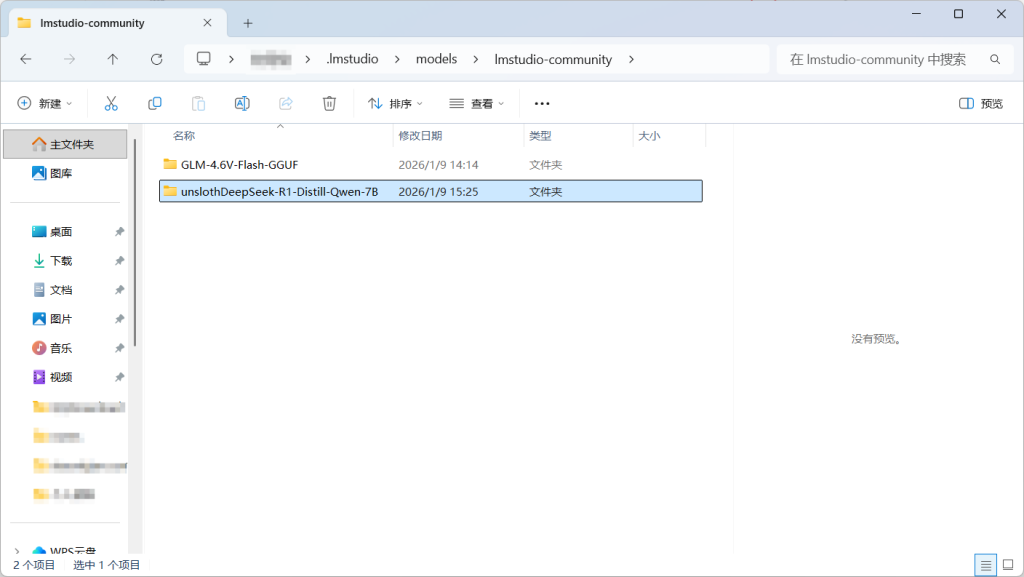Open the 新建 dropdown menu
This screenshot has height=577, width=1024.
40,103
